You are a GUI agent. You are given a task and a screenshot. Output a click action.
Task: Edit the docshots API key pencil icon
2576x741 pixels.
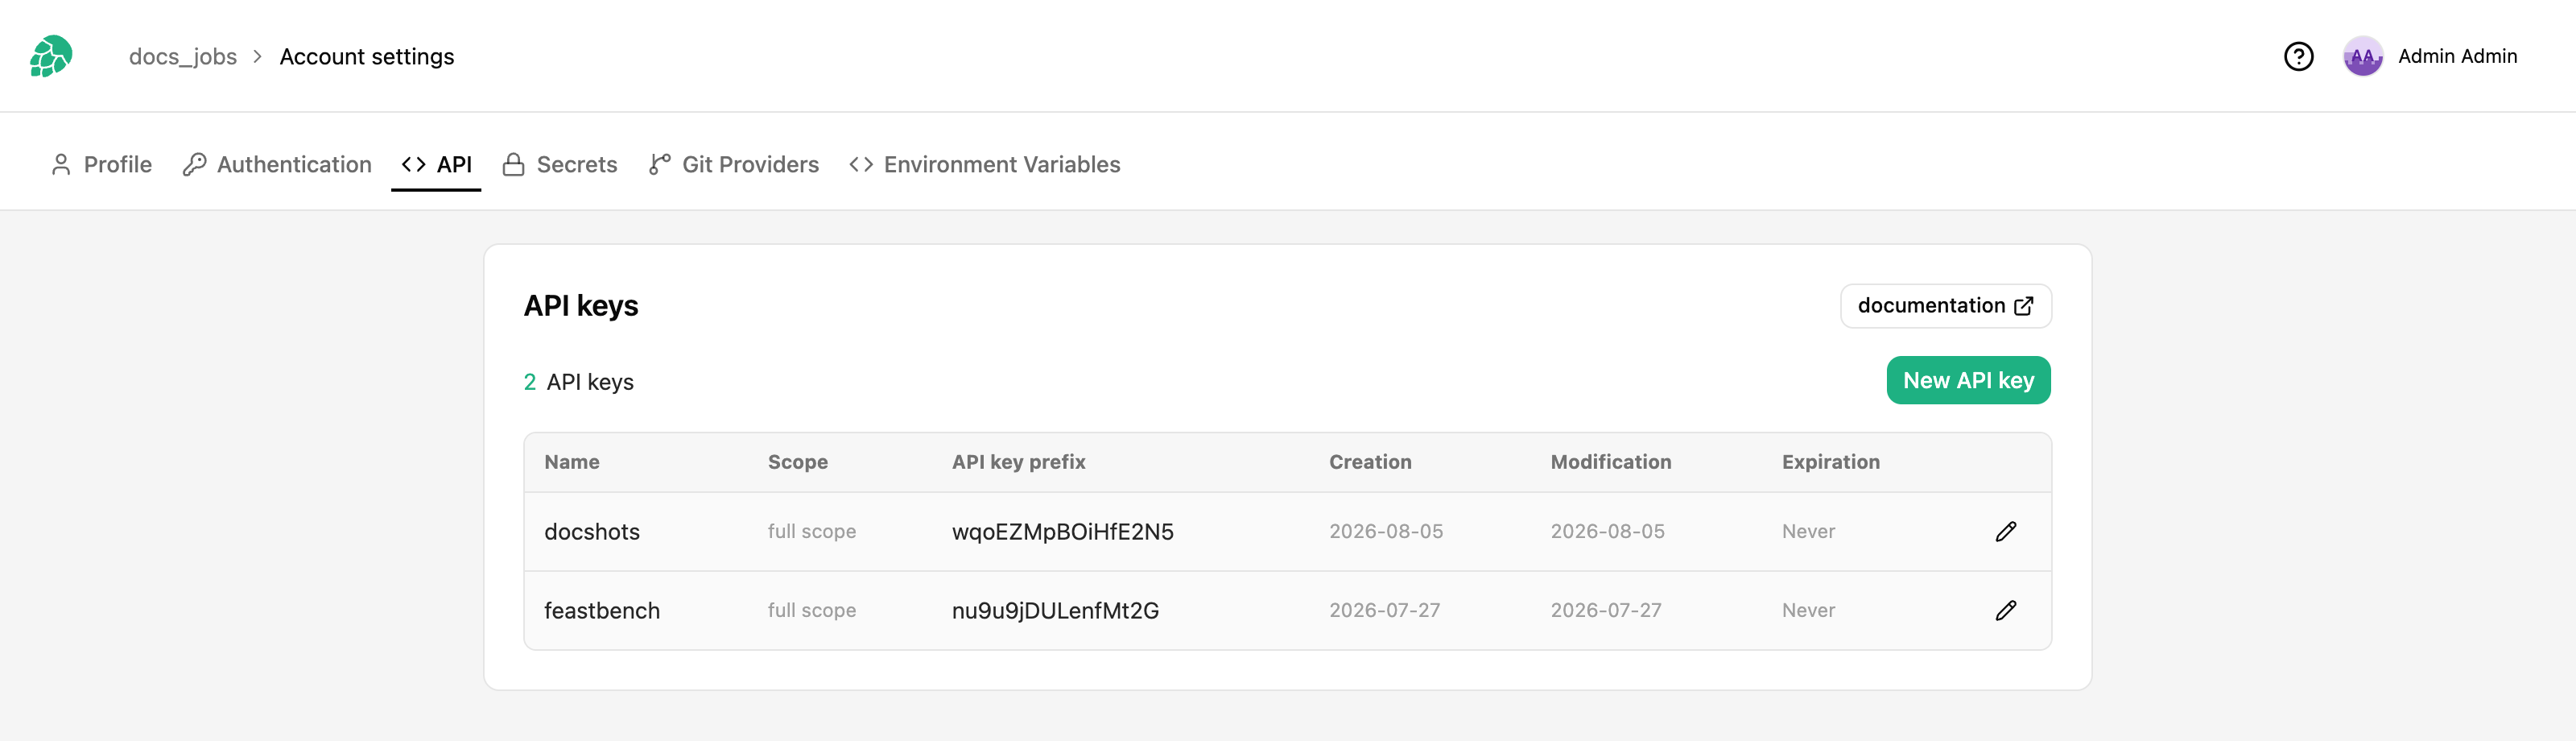tap(2005, 531)
